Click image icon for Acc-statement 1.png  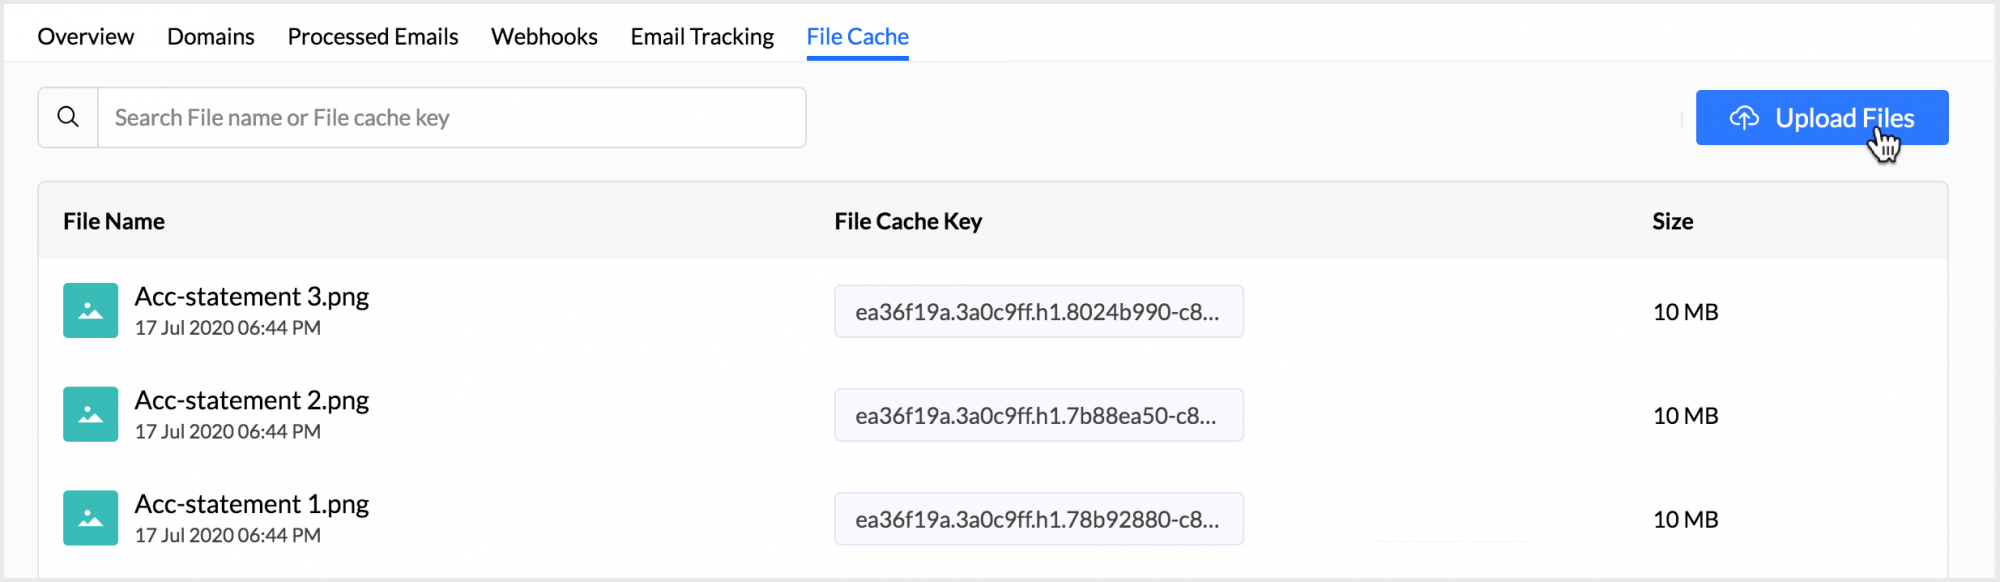click(x=91, y=518)
